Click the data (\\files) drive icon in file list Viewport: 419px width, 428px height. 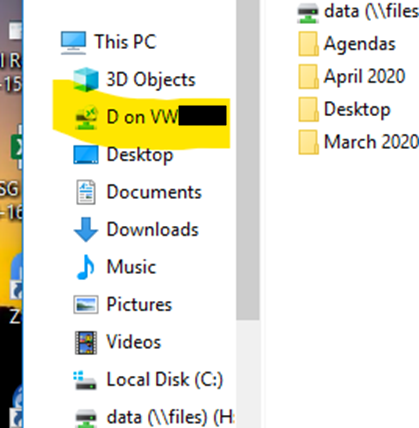click(308, 13)
